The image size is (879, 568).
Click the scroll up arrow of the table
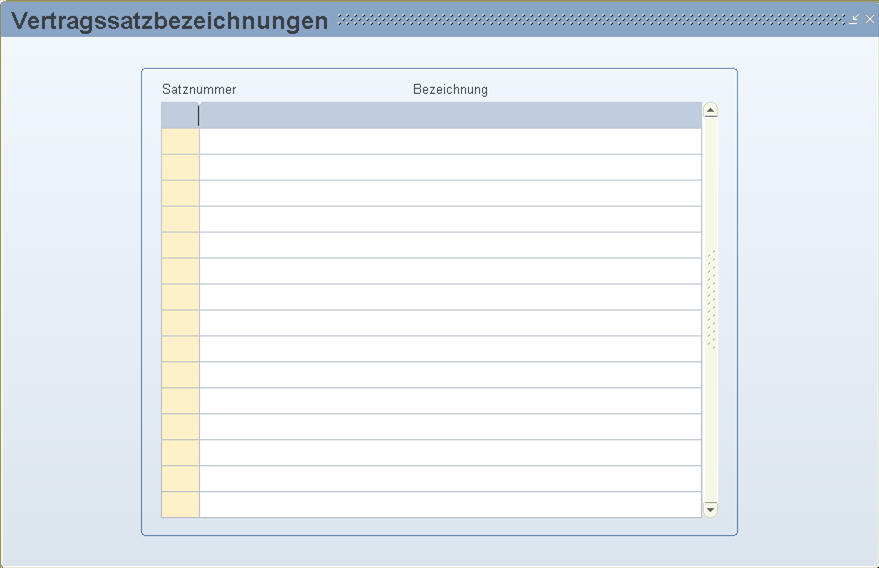(x=711, y=111)
